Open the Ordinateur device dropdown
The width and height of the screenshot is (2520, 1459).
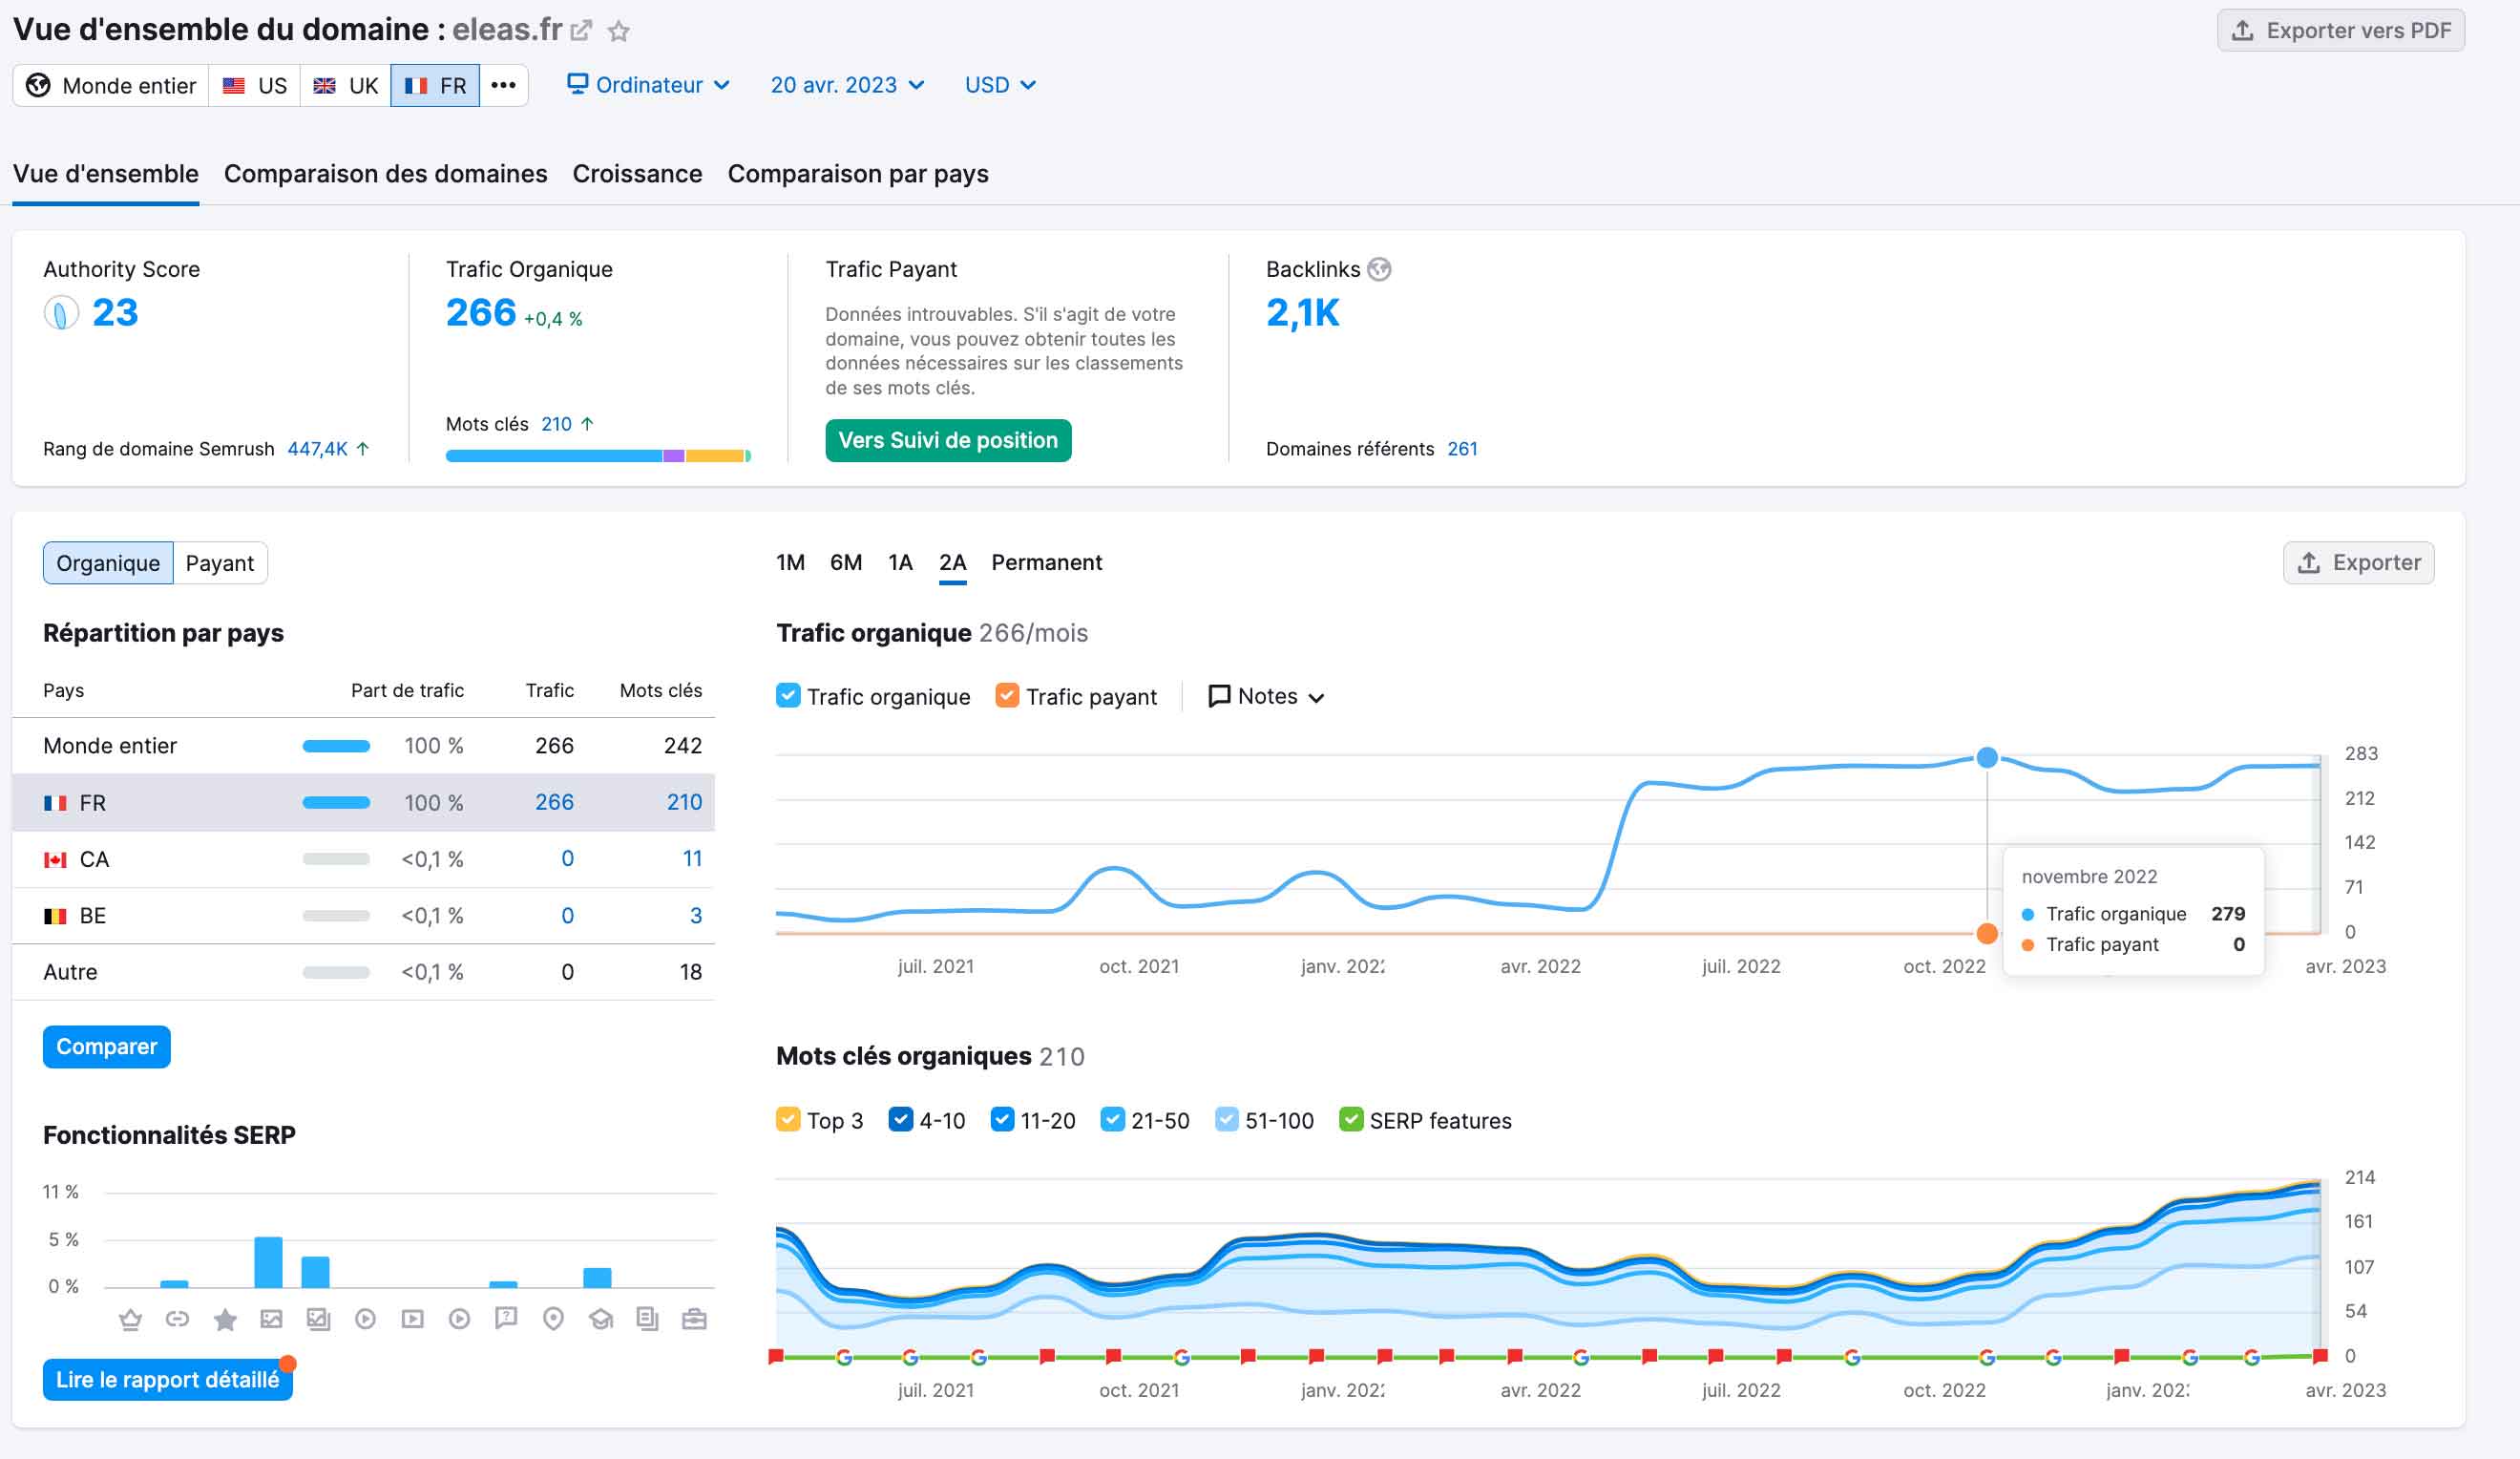pyautogui.click(x=648, y=85)
